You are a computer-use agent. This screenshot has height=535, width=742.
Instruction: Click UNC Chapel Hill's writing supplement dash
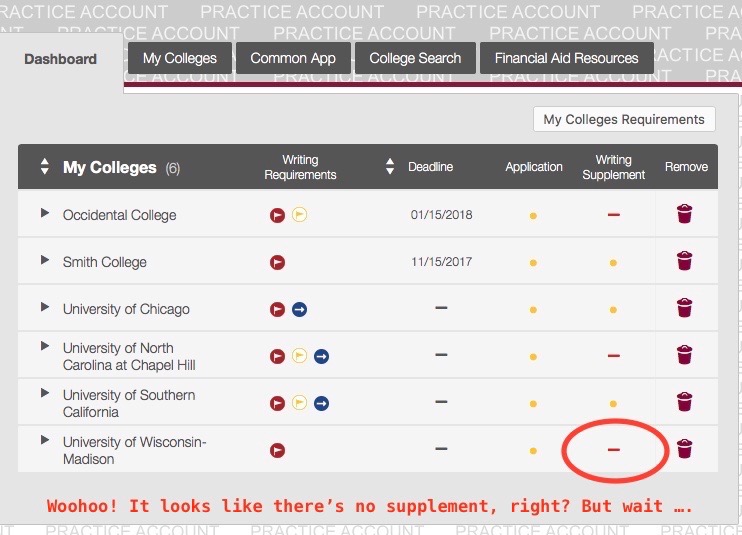point(614,356)
